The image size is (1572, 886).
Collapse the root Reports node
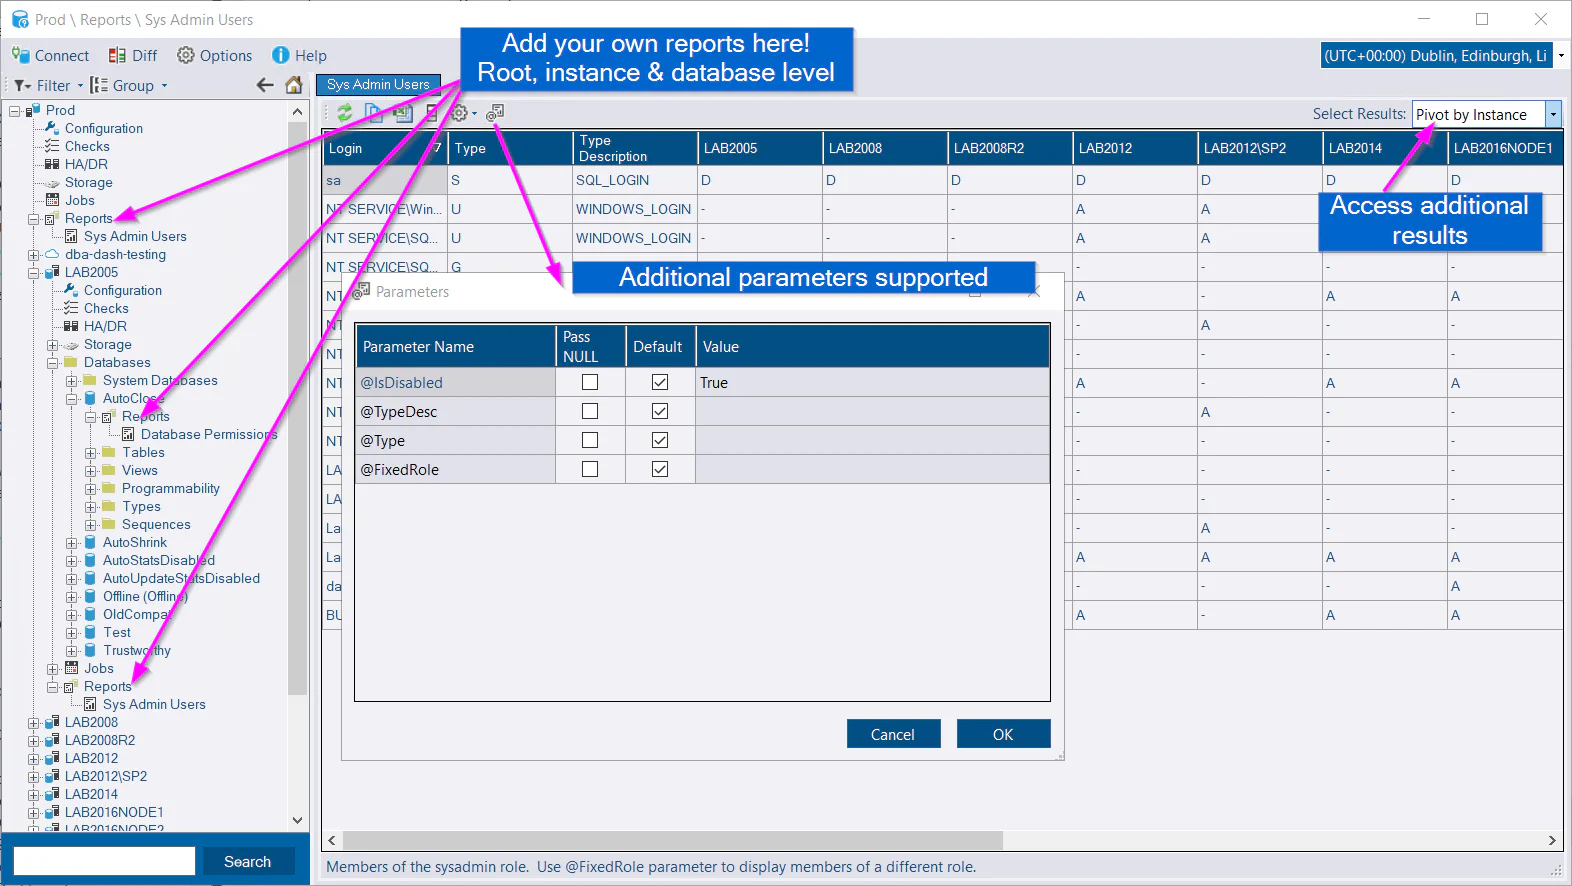pos(34,219)
